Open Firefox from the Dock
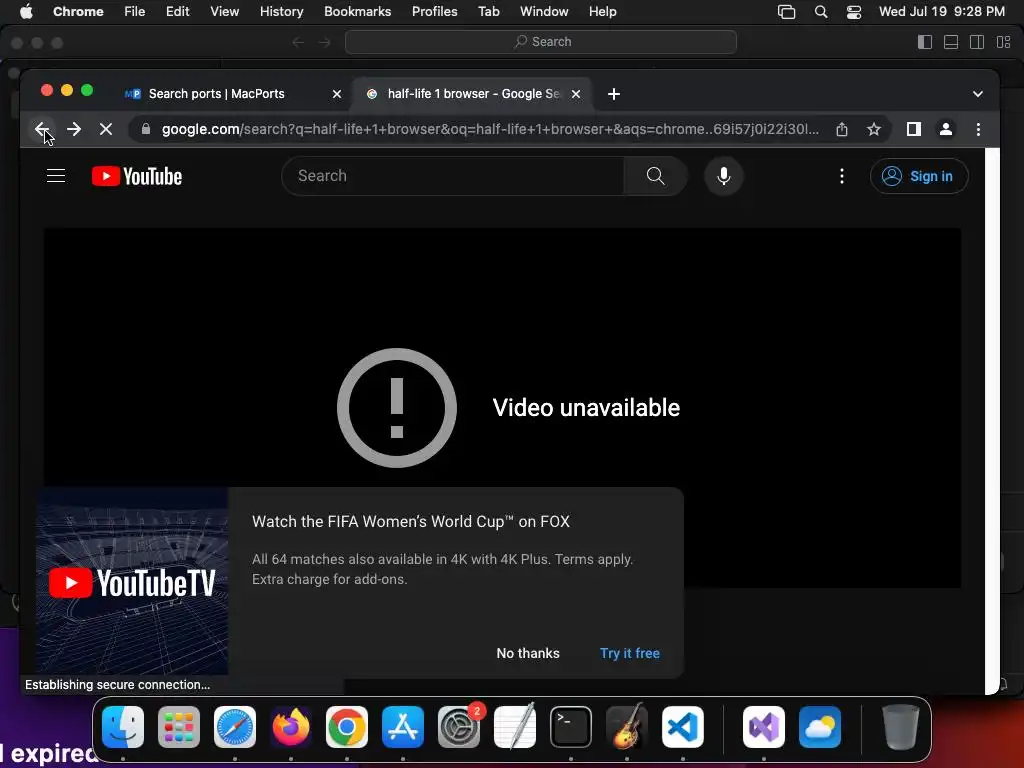This screenshot has width=1024, height=768. [291, 727]
